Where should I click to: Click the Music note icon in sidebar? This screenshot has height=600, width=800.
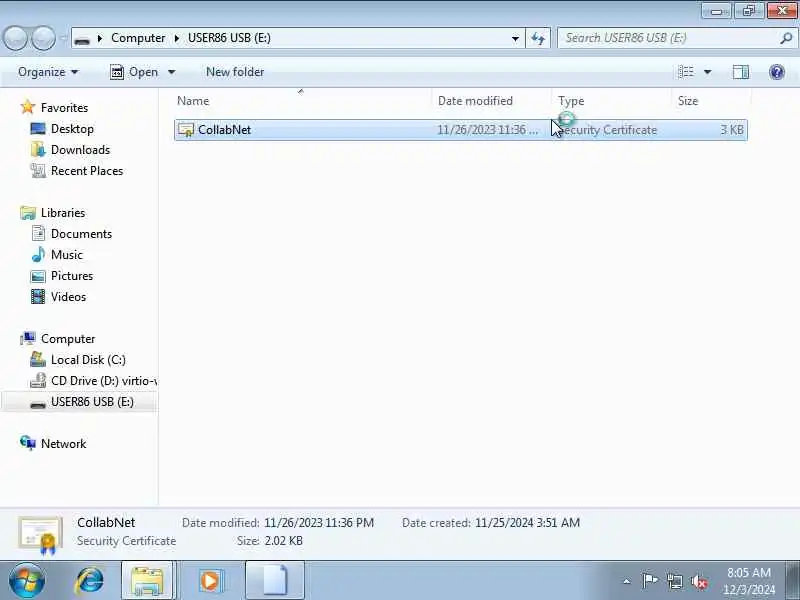(38, 255)
